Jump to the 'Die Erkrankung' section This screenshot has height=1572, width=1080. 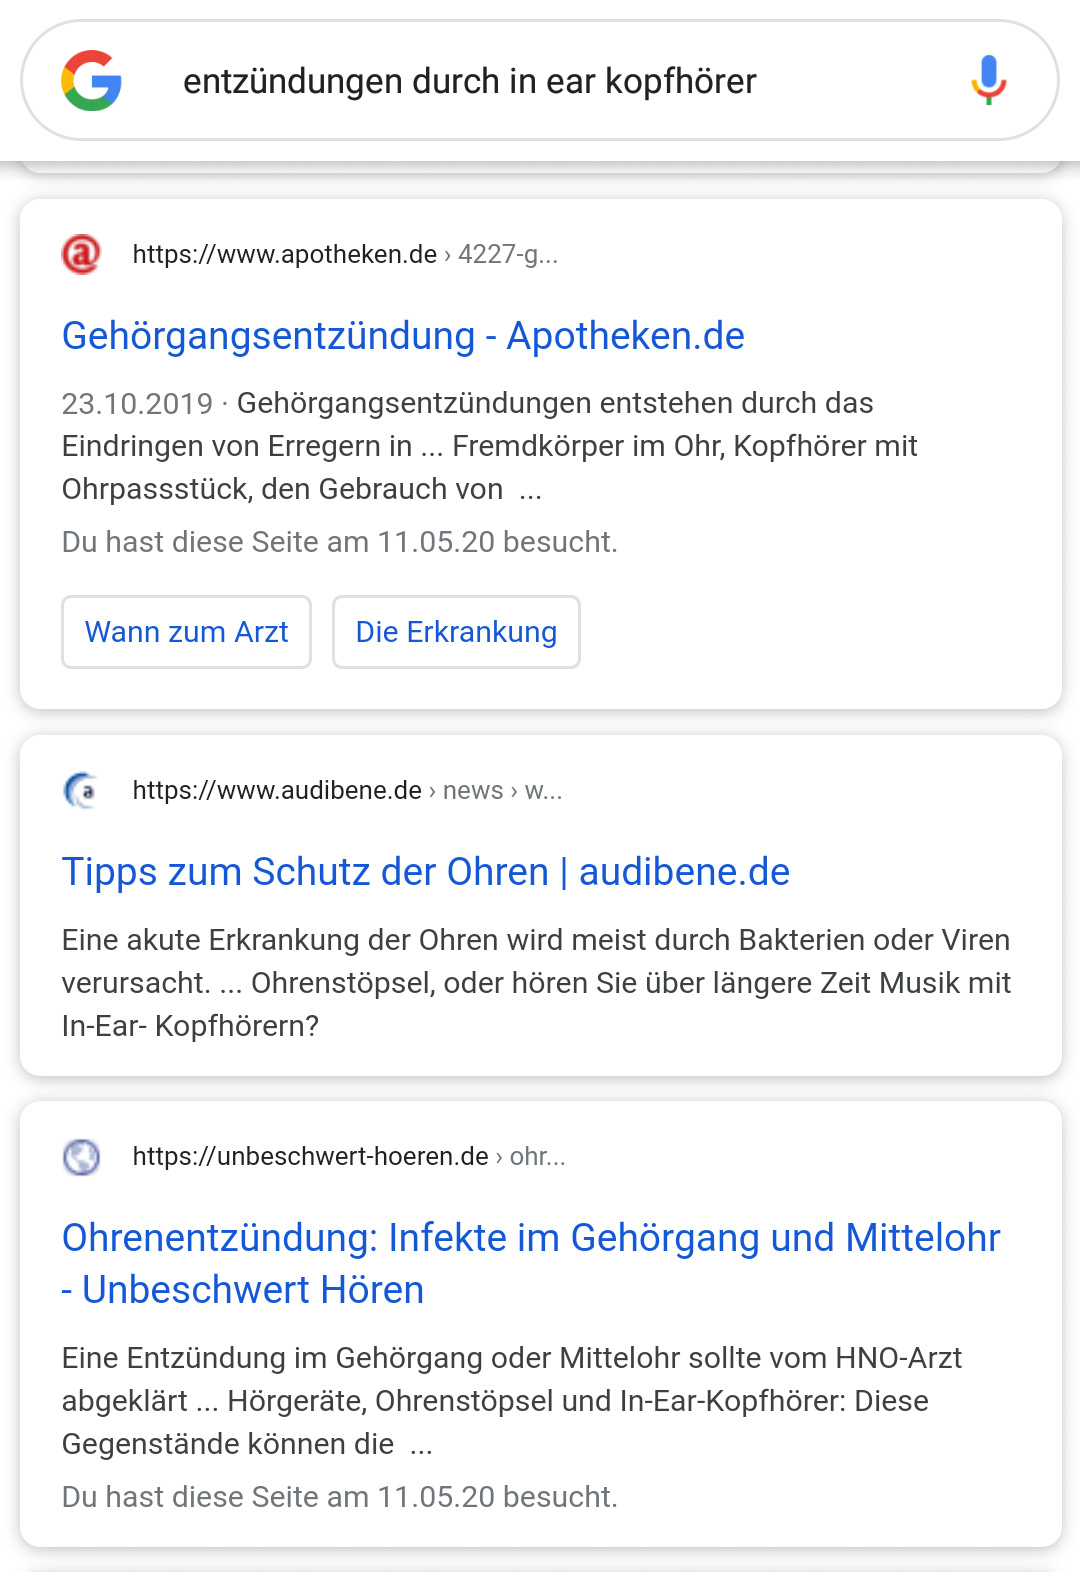pyautogui.click(x=456, y=632)
